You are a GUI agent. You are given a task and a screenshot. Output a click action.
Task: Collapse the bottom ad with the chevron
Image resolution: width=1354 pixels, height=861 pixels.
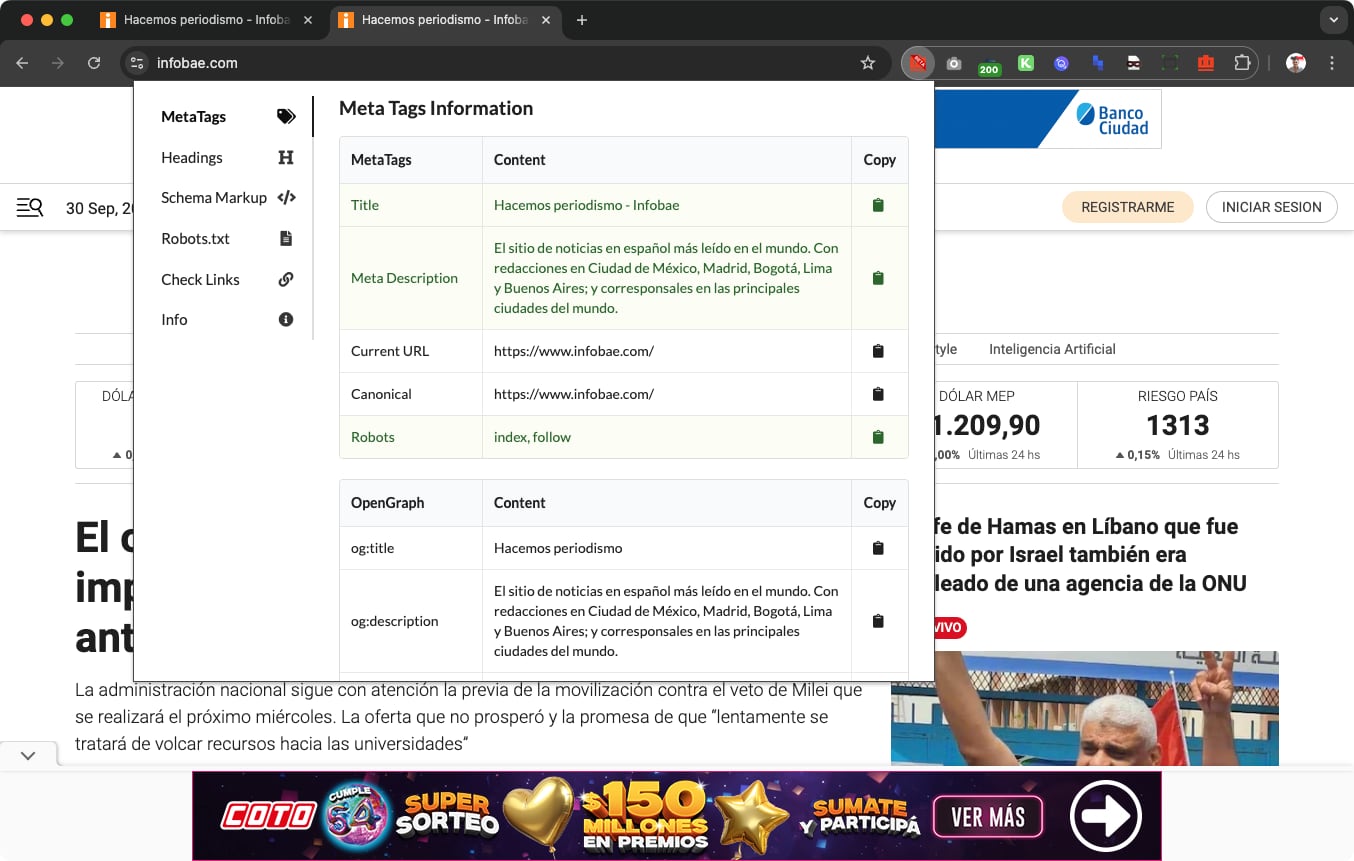[28, 756]
